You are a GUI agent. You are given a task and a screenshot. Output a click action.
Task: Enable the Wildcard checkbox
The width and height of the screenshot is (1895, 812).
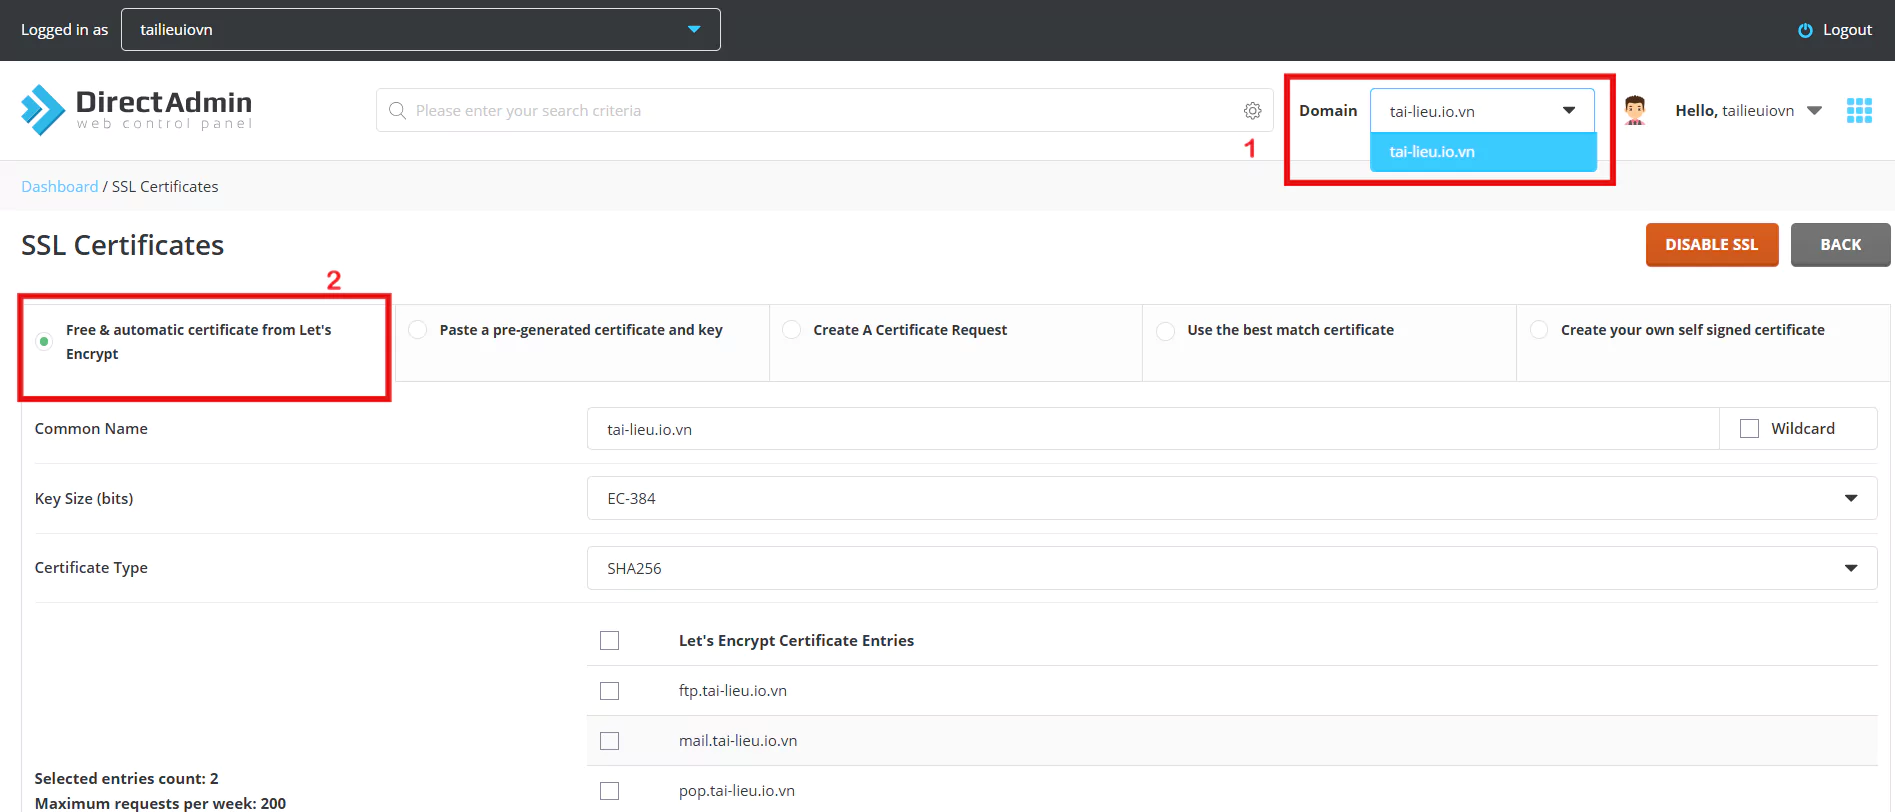tap(1749, 429)
